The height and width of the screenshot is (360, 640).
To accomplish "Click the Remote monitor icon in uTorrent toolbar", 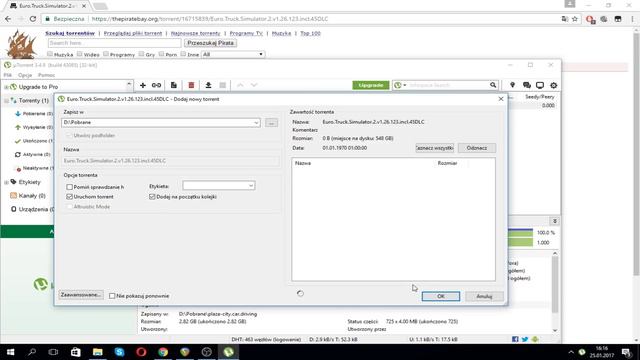I will (x=540, y=85).
